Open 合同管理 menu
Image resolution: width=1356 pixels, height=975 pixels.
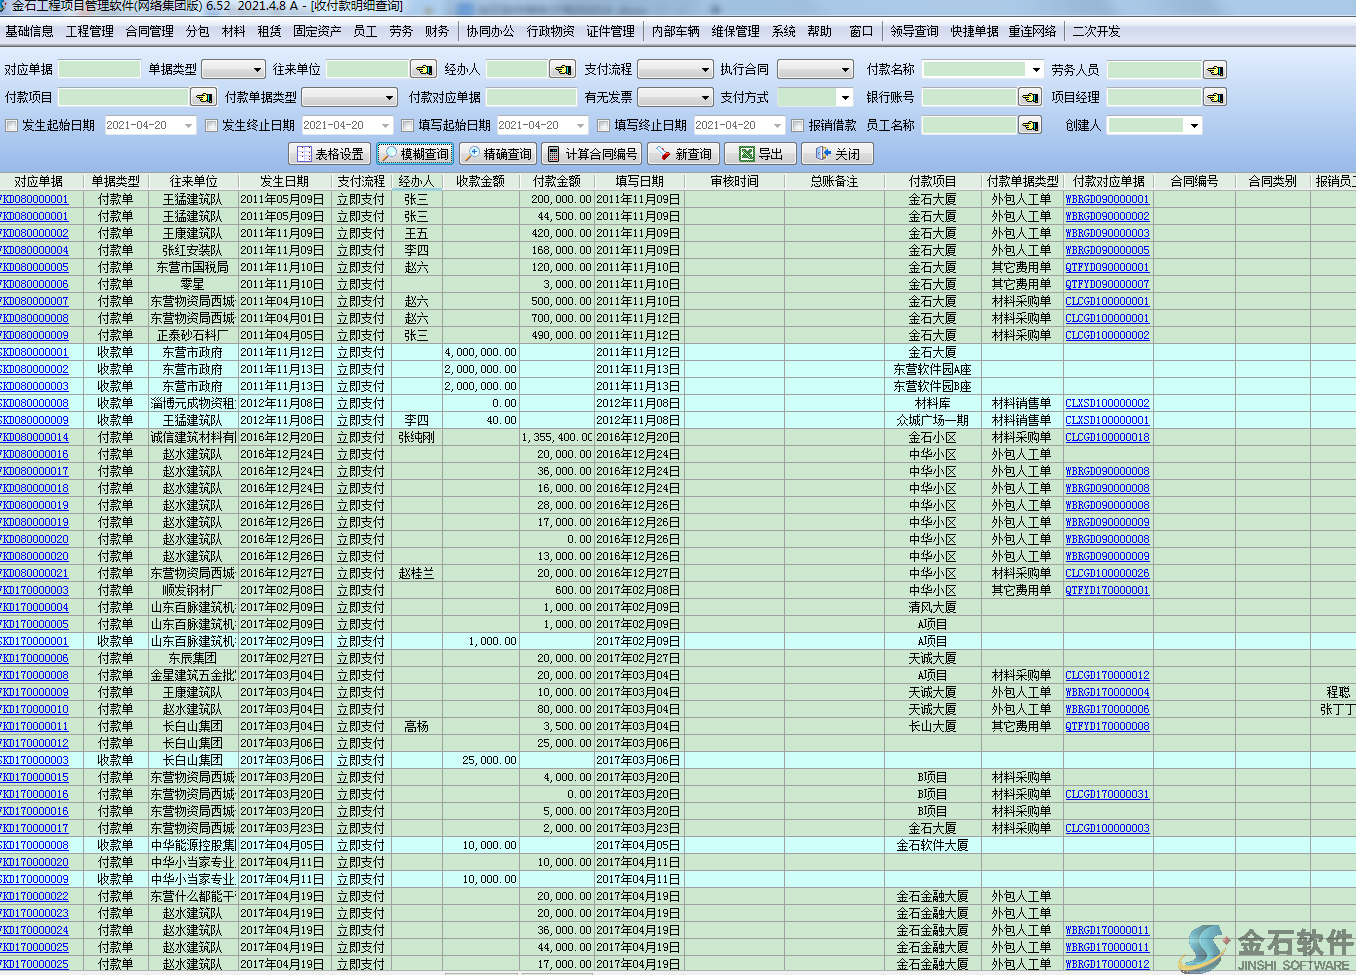150,31
